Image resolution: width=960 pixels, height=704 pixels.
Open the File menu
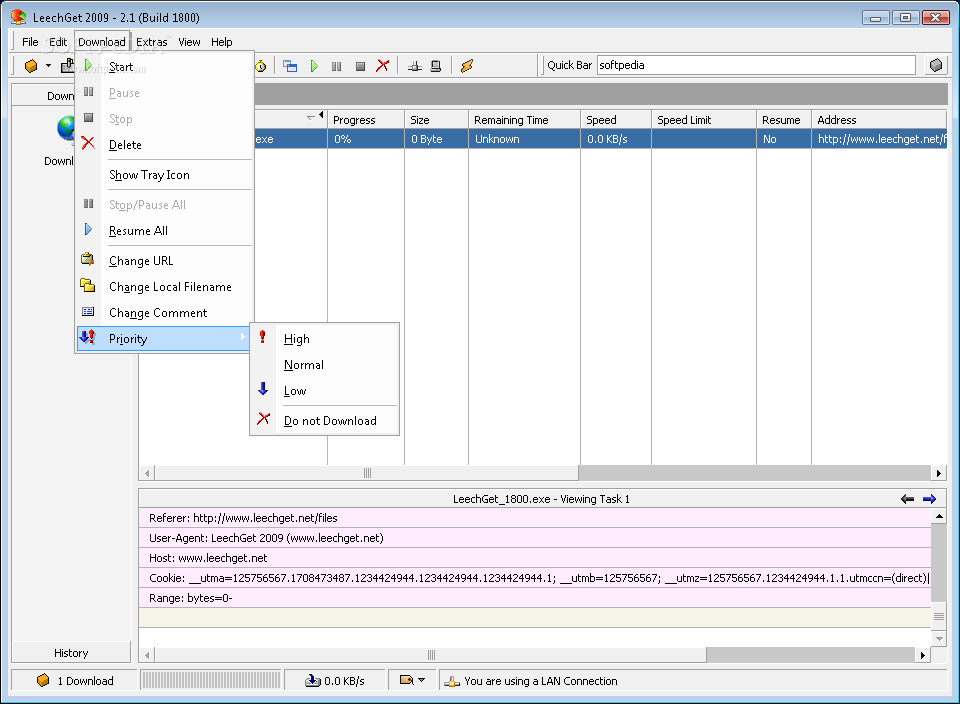[x=30, y=42]
